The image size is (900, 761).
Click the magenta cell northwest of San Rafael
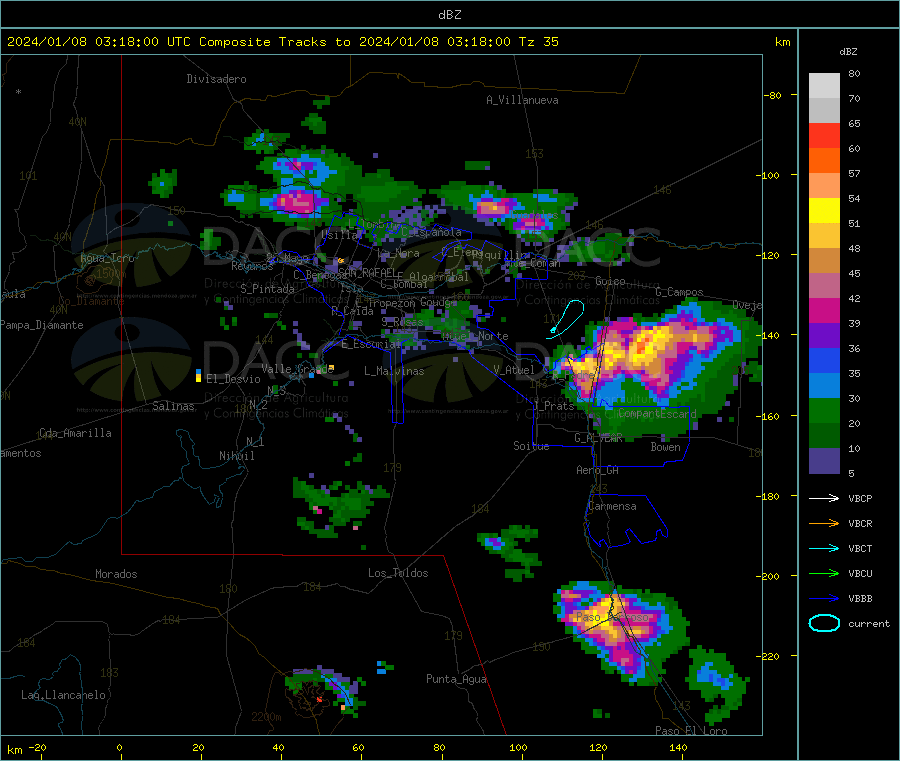tap(297, 201)
